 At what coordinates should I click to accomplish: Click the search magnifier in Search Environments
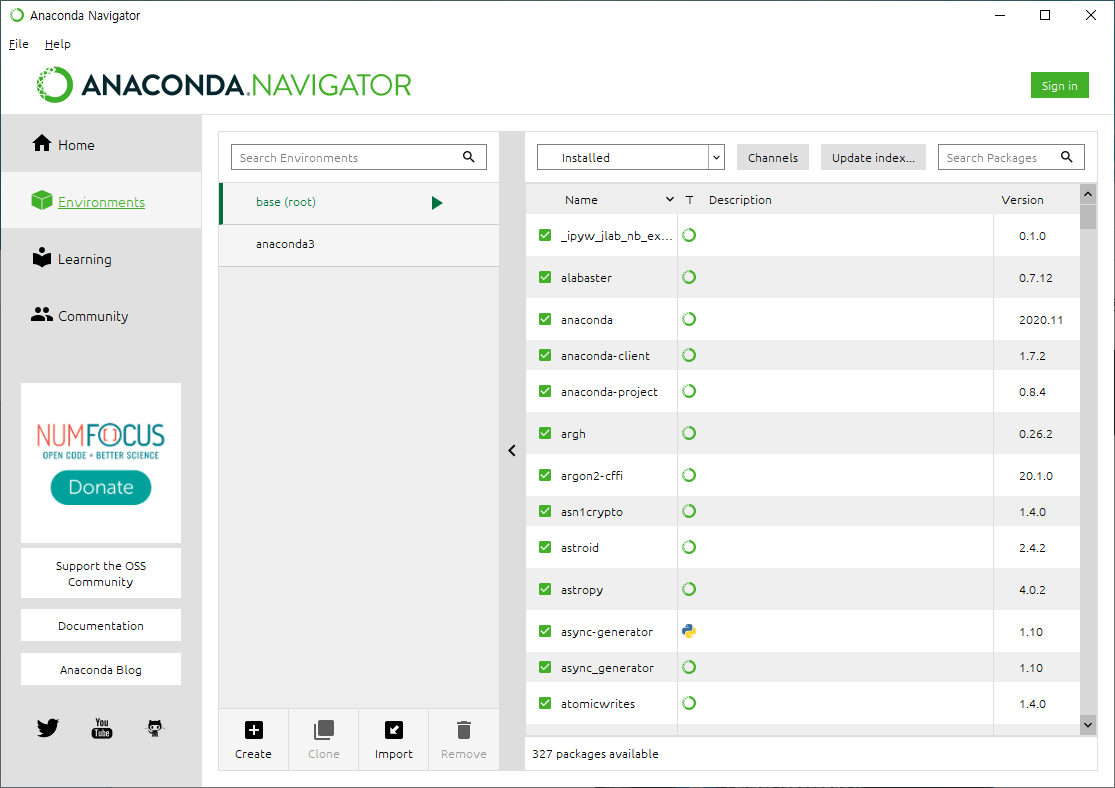tap(469, 157)
